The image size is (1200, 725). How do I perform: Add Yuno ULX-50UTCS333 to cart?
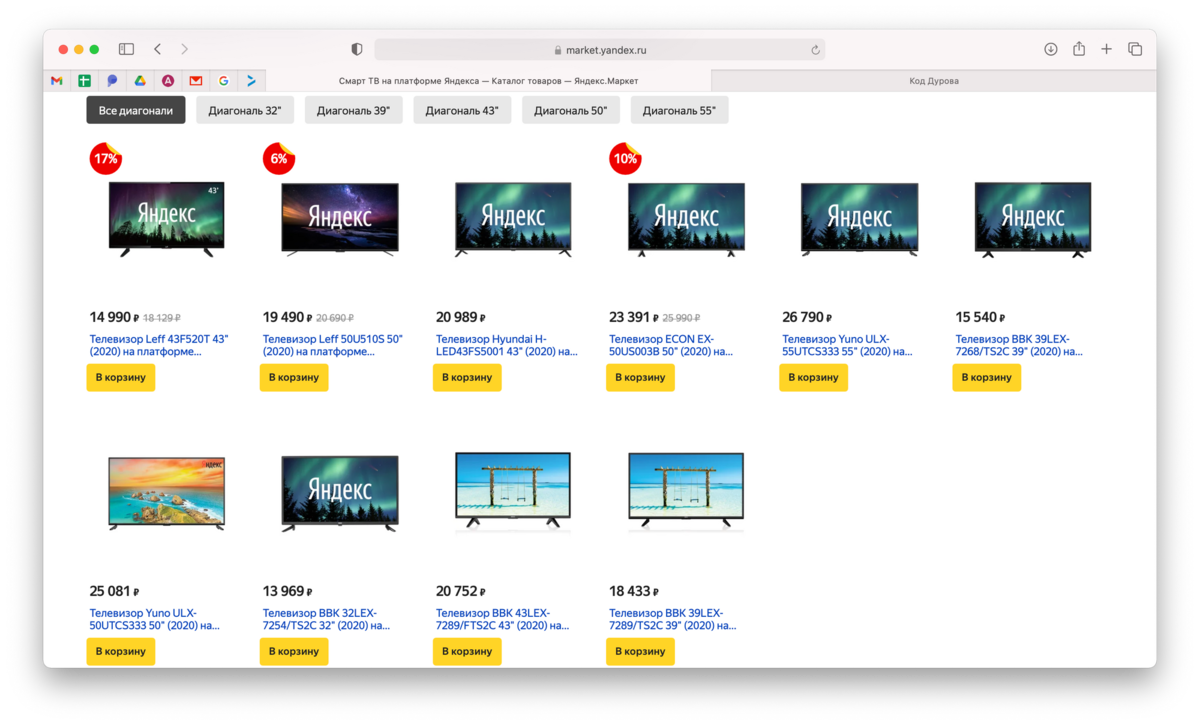121,651
